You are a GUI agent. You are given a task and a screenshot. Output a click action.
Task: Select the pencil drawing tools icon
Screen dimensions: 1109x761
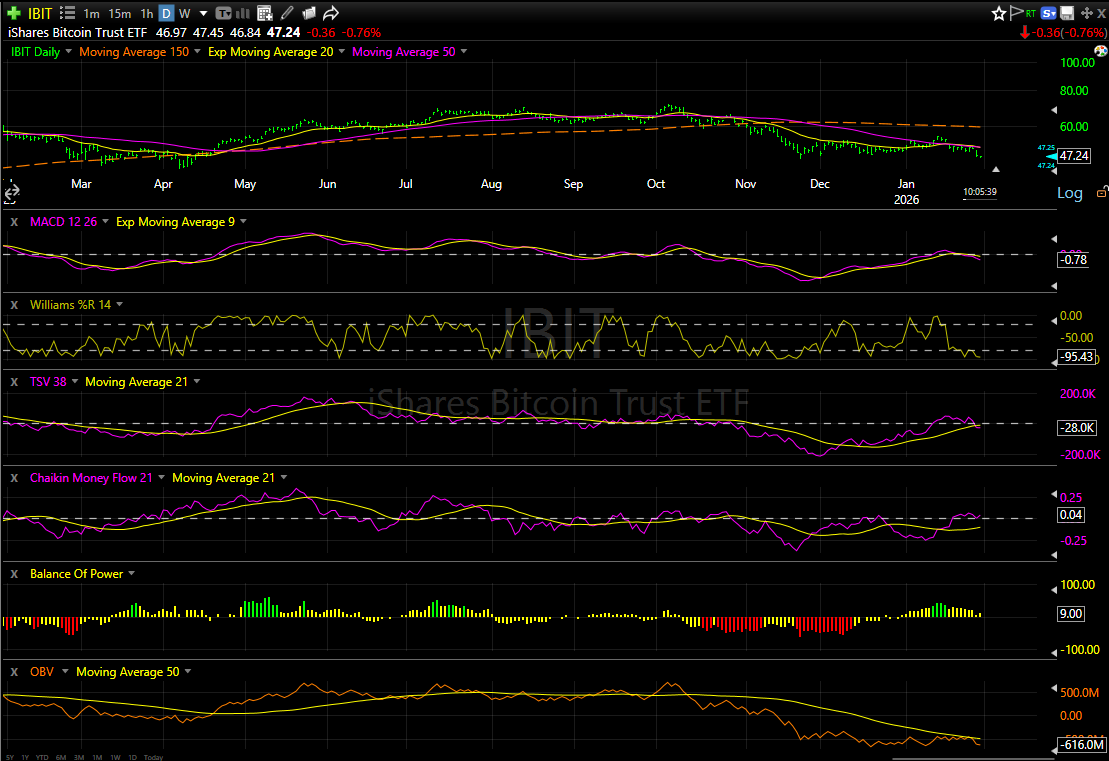[x=287, y=13]
